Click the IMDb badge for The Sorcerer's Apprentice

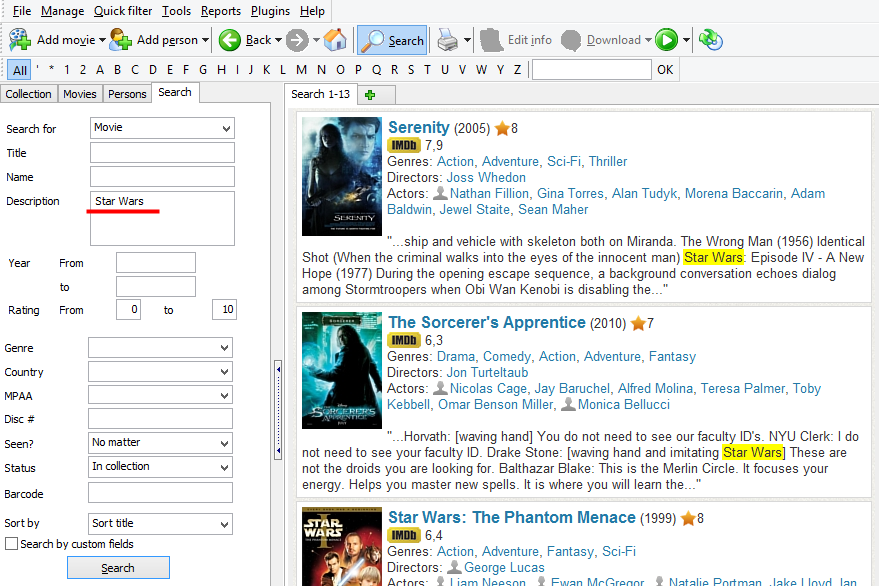click(x=404, y=340)
